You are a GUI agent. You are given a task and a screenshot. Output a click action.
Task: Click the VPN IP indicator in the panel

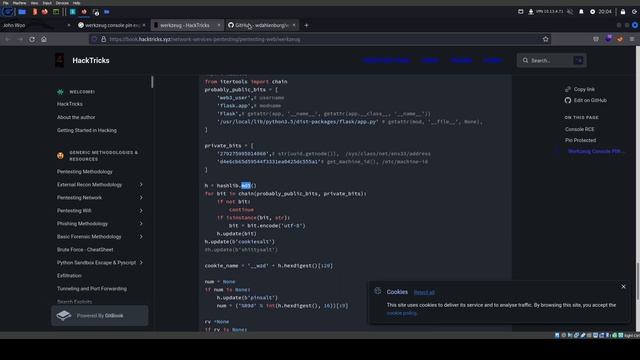[x=549, y=12]
